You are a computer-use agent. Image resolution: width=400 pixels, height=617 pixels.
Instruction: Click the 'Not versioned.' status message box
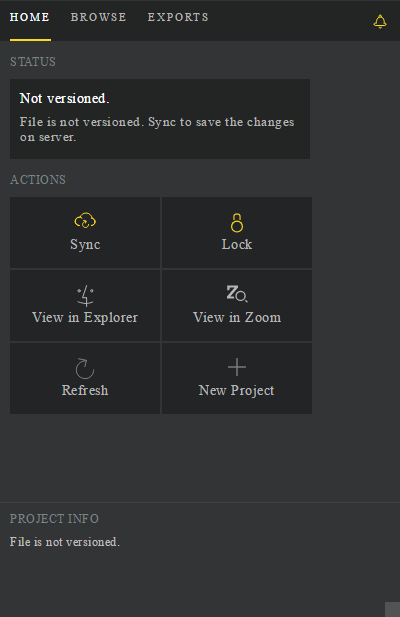point(160,119)
